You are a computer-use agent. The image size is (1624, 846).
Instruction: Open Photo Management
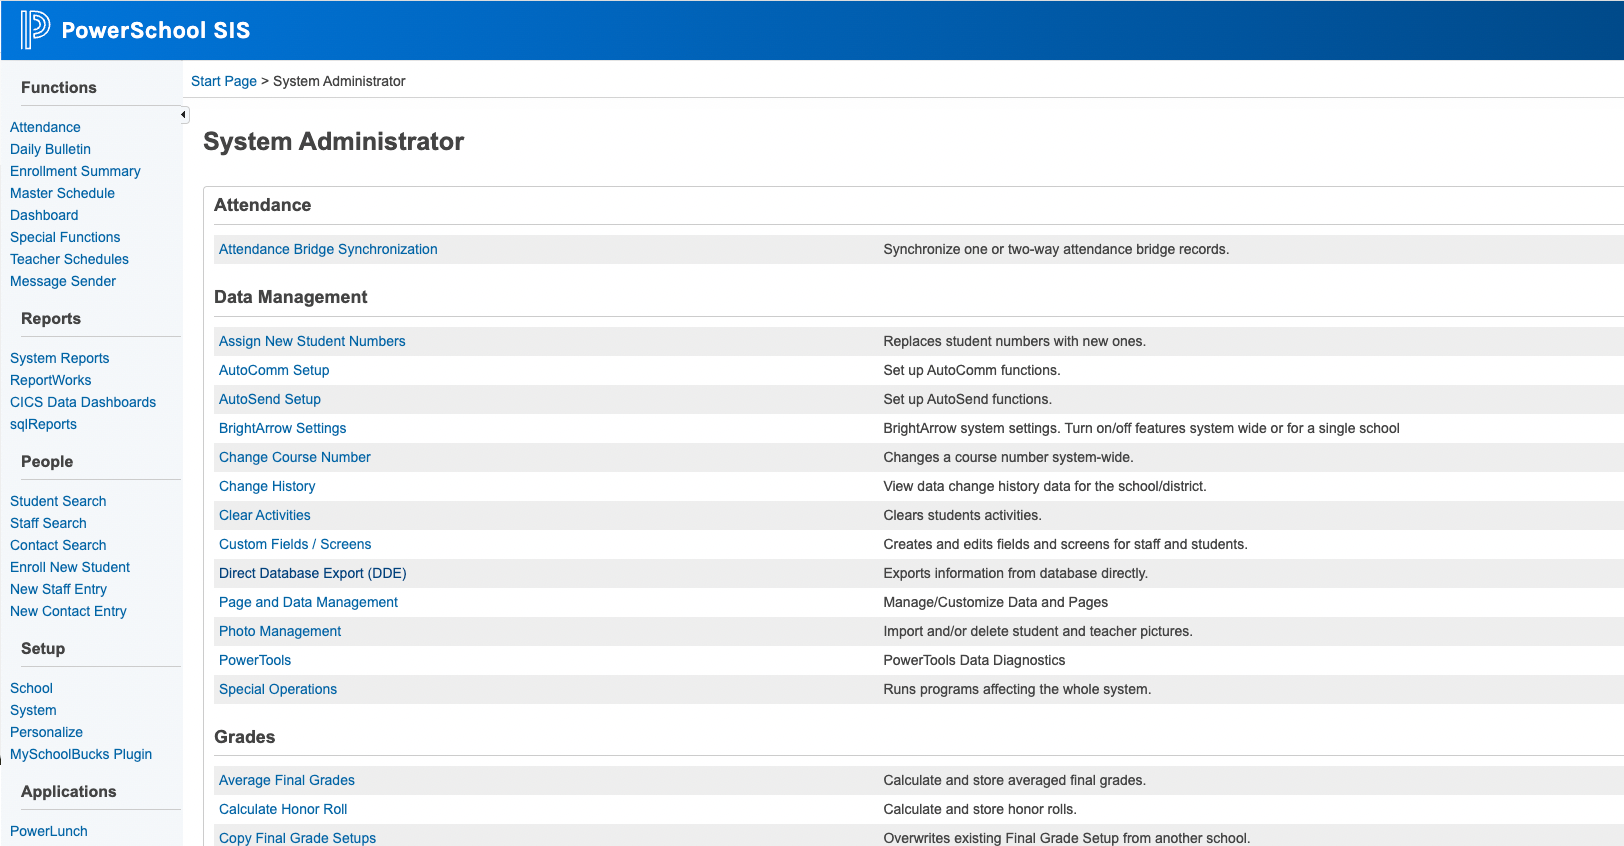click(x=280, y=631)
